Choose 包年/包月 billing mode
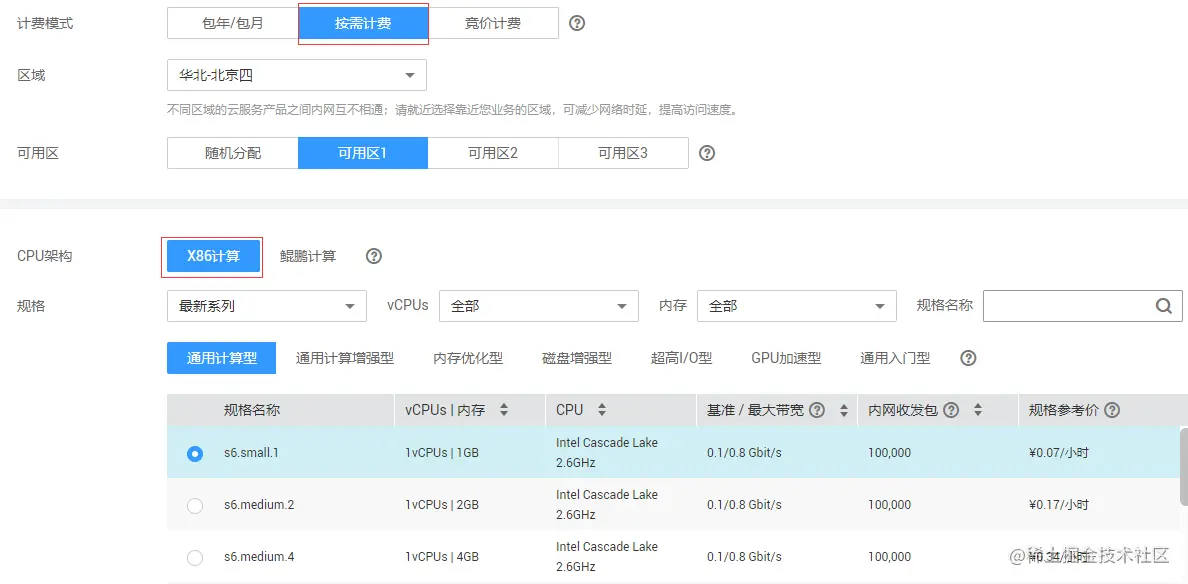The height and width of the screenshot is (584, 1188). click(233, 23)
